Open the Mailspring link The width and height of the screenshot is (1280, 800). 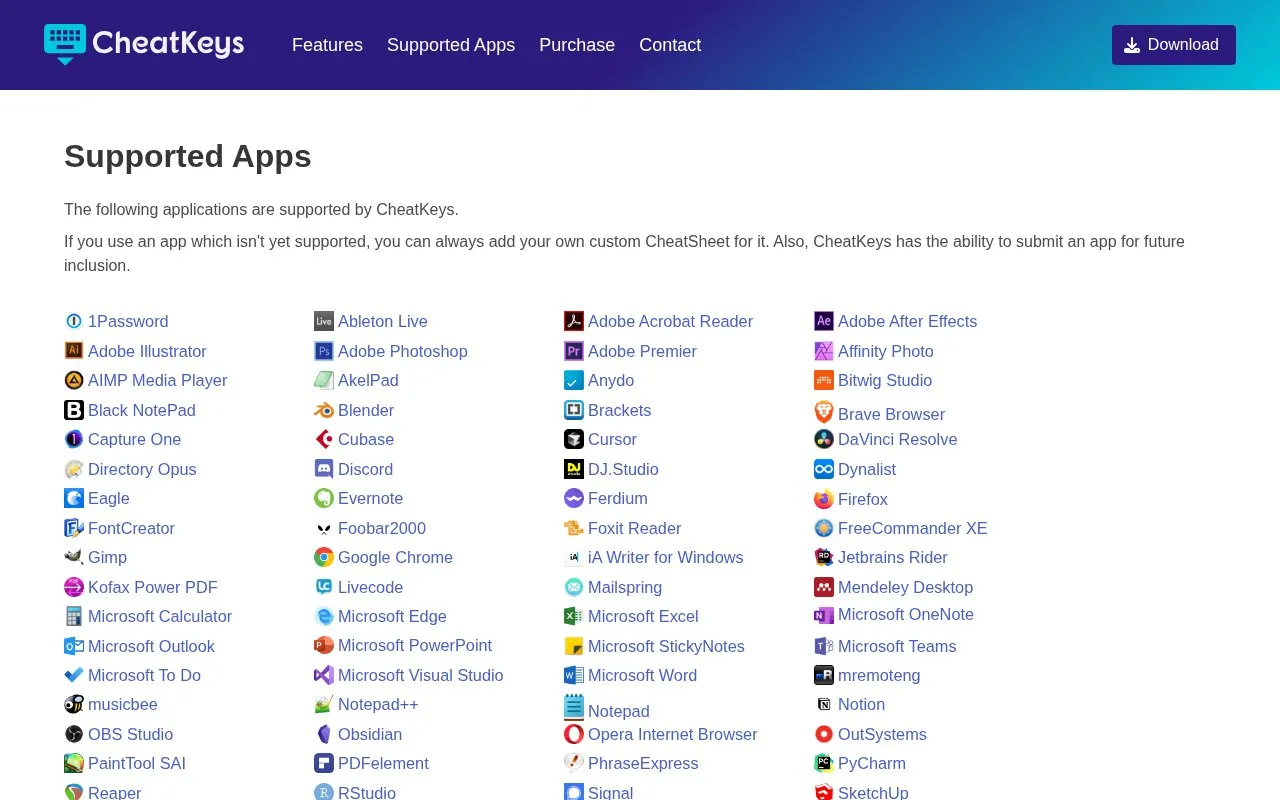tap(625, 587)
